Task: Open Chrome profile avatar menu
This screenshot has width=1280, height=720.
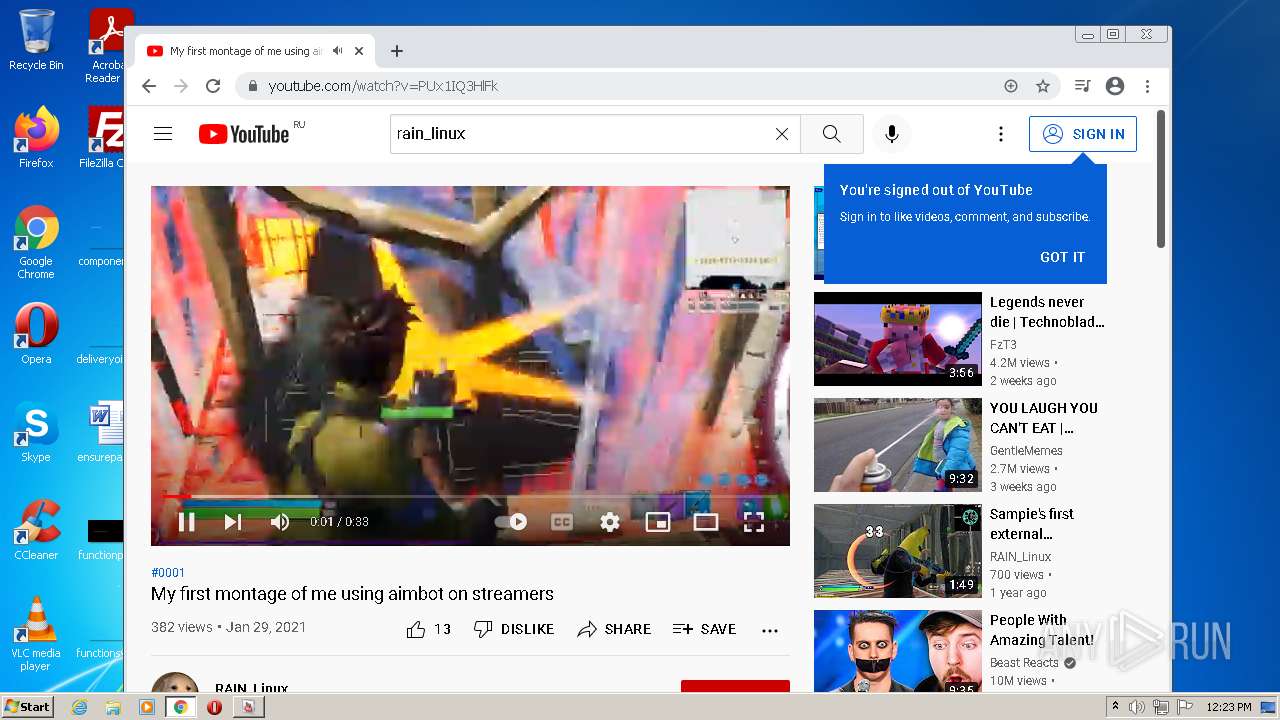Action: click(x=1115, y=86)
